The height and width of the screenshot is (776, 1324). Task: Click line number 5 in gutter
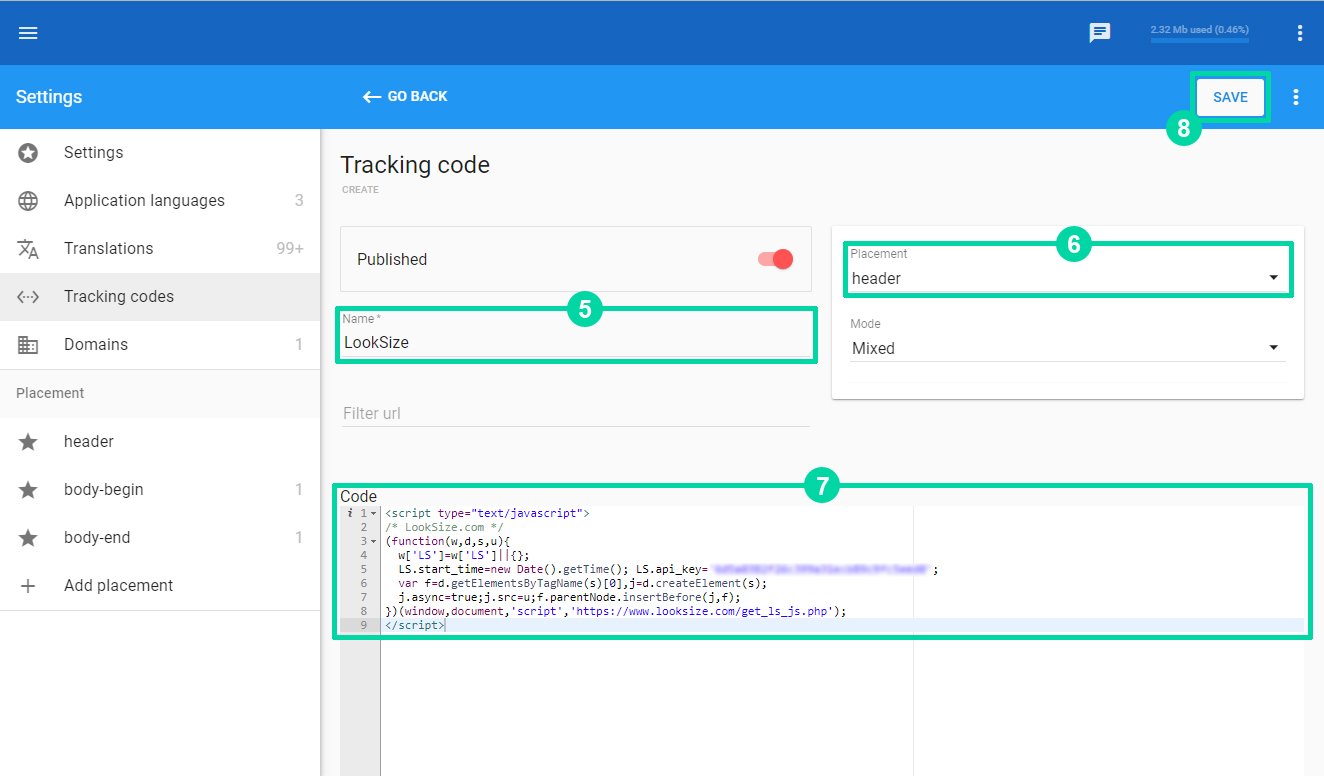(364, 569)
